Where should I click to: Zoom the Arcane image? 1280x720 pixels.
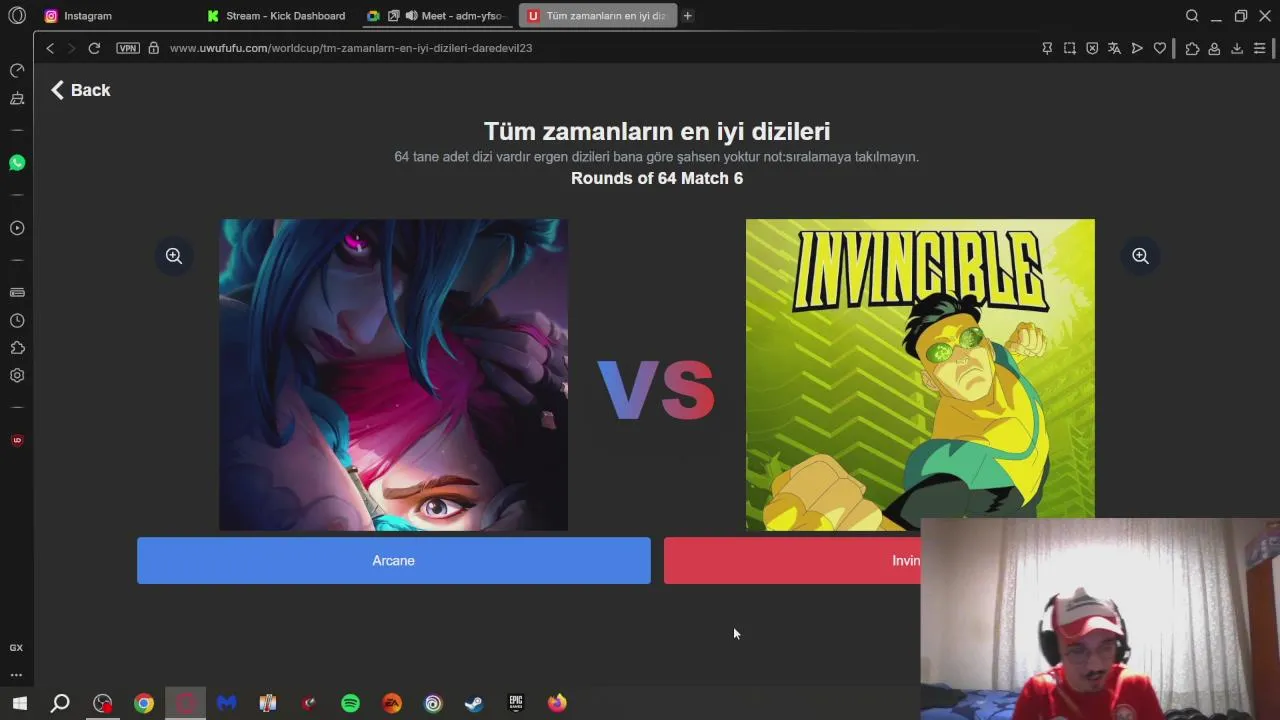point(174,256)
